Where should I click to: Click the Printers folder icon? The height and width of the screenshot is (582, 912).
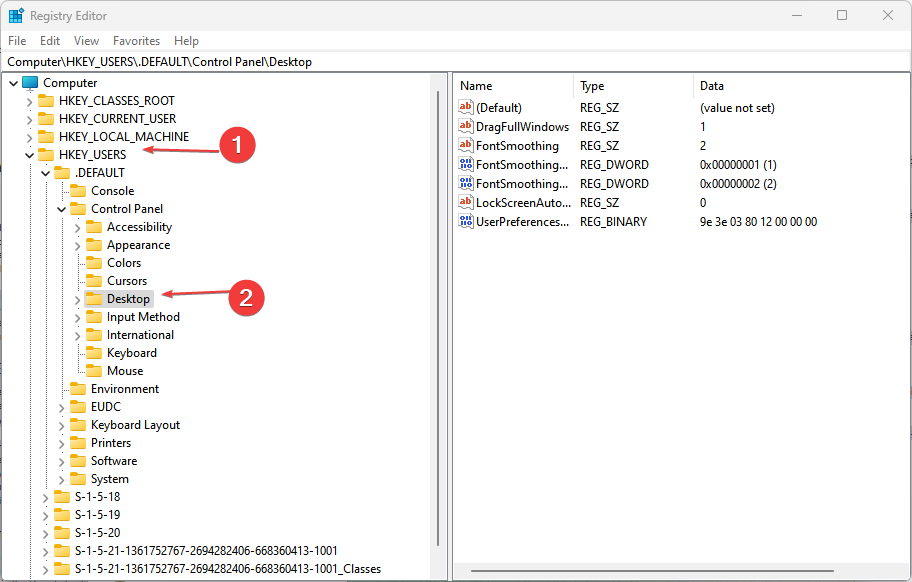[78, 444]
